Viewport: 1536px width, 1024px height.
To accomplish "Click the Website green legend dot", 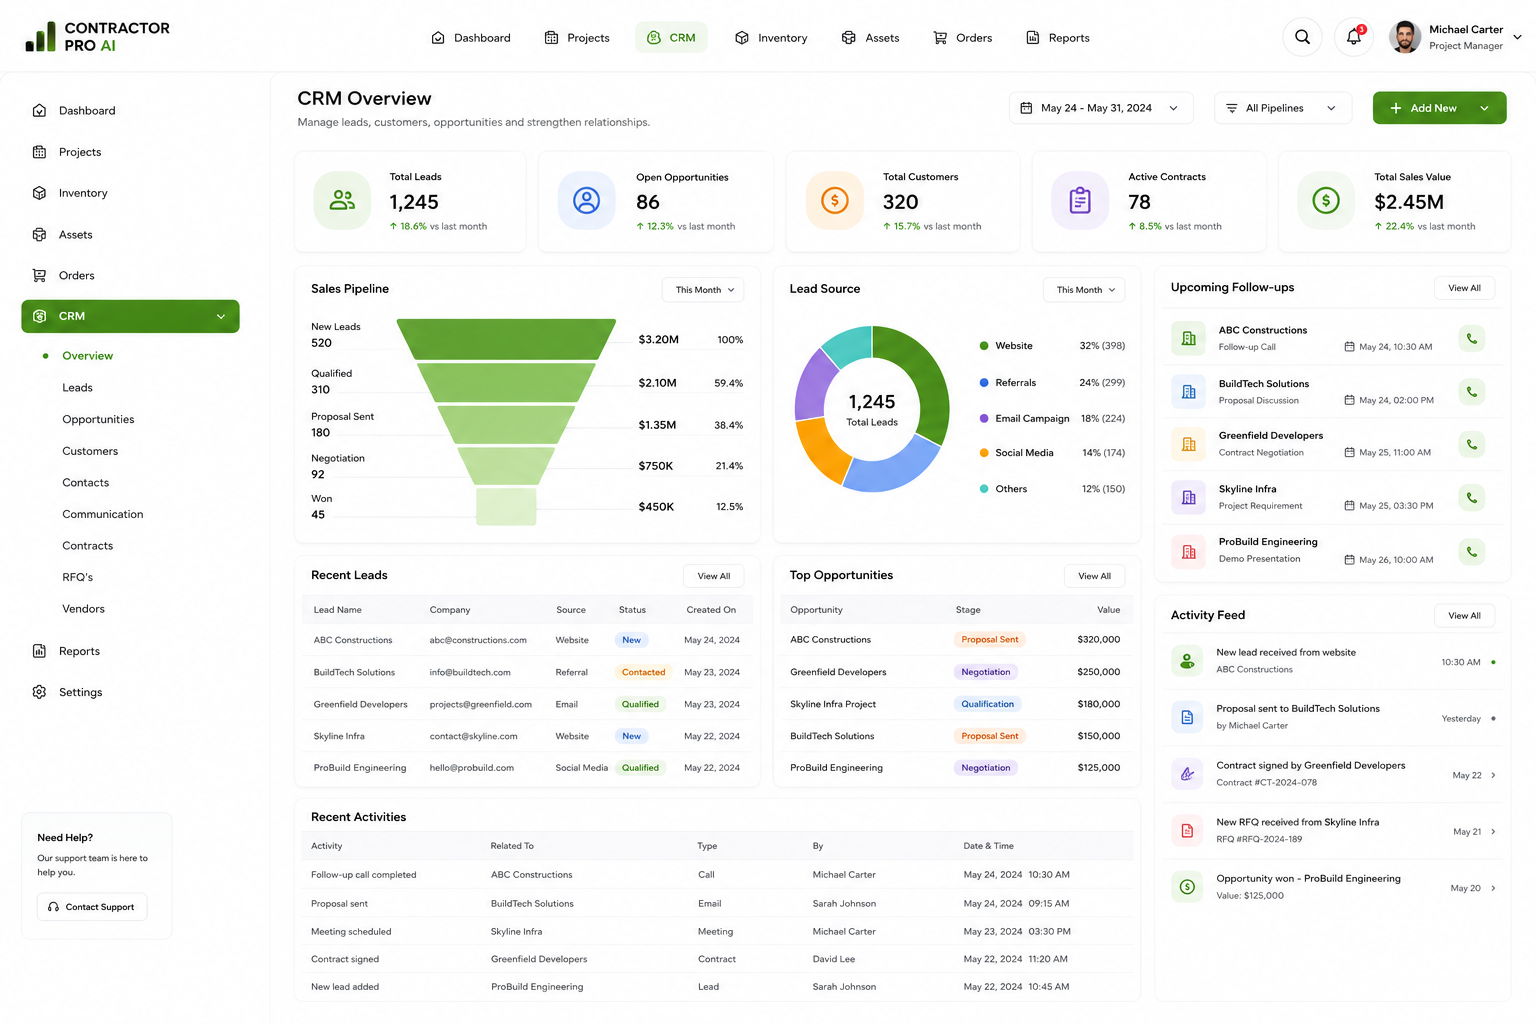I will tap(984, 346).
